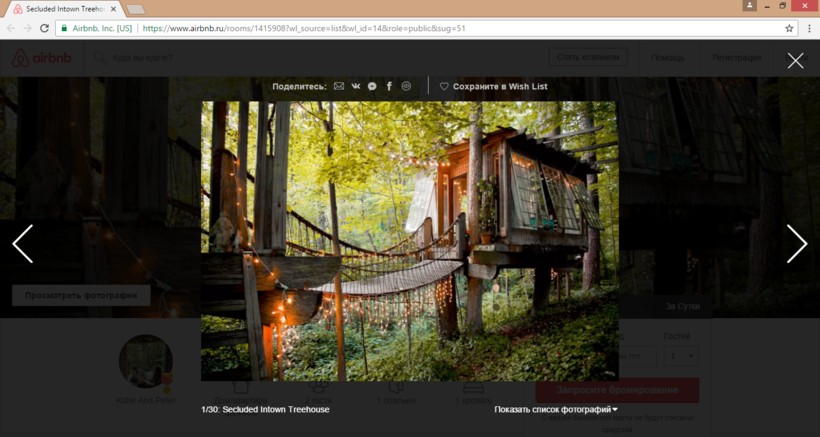The width and height of the screenshot is (820, 437).
Task: Click the 'За Сутки' label
Action: coord(682,306)
